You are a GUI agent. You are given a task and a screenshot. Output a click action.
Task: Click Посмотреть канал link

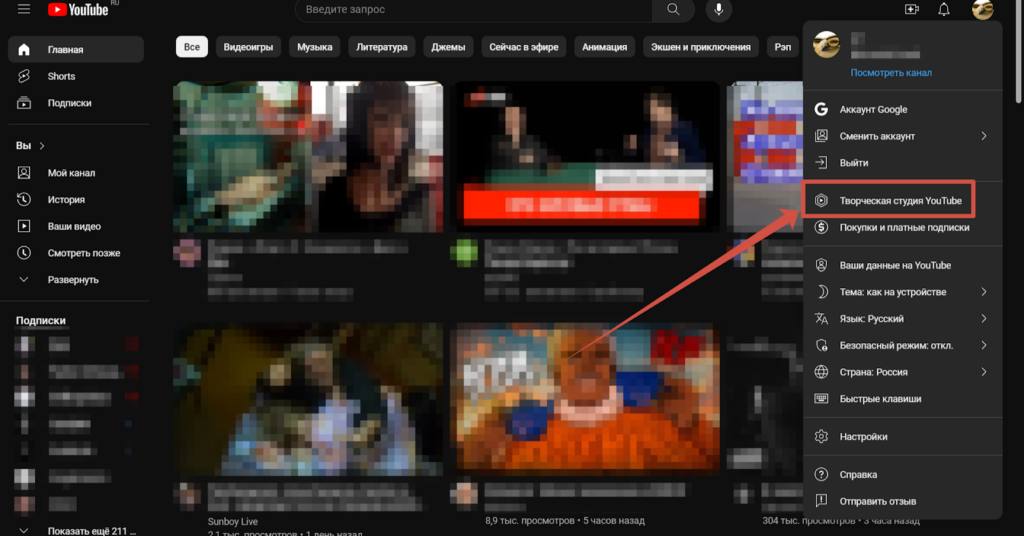[891, 72]
